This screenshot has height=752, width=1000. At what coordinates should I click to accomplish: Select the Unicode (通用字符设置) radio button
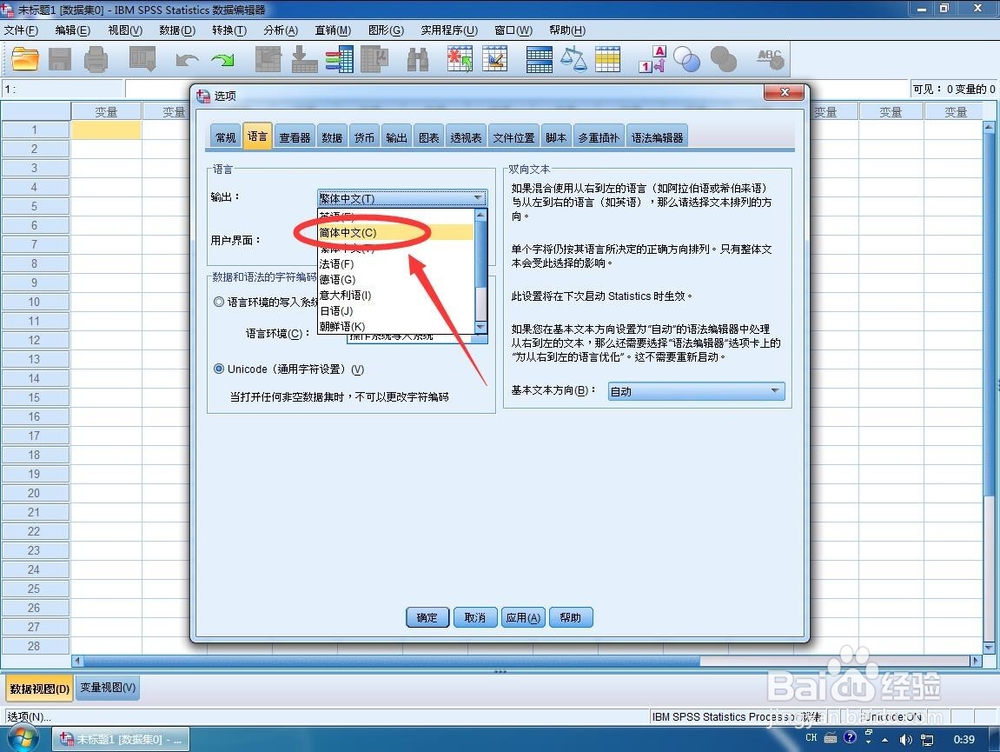219,369
